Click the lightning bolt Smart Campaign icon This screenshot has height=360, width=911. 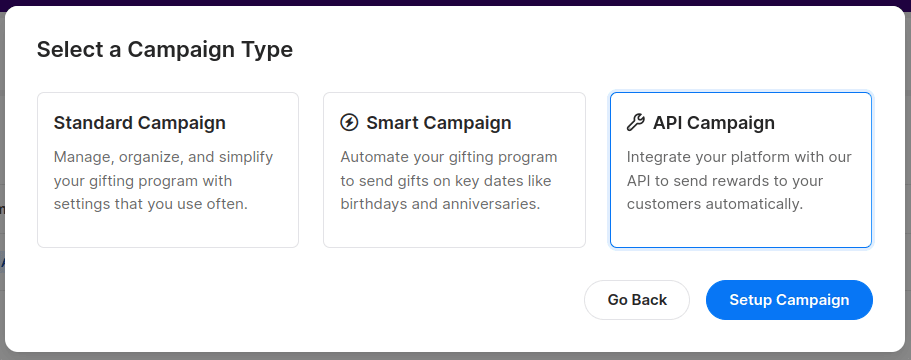(x=349, y=123)
